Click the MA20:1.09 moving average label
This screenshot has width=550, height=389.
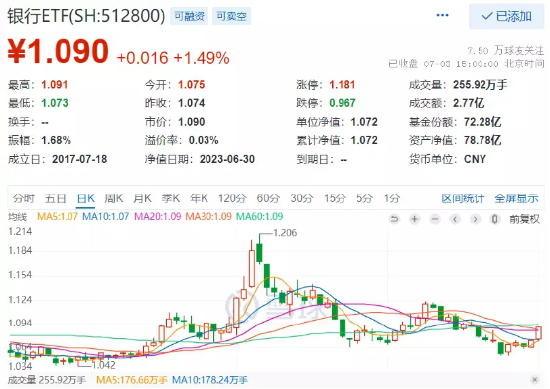coord(157,216)
